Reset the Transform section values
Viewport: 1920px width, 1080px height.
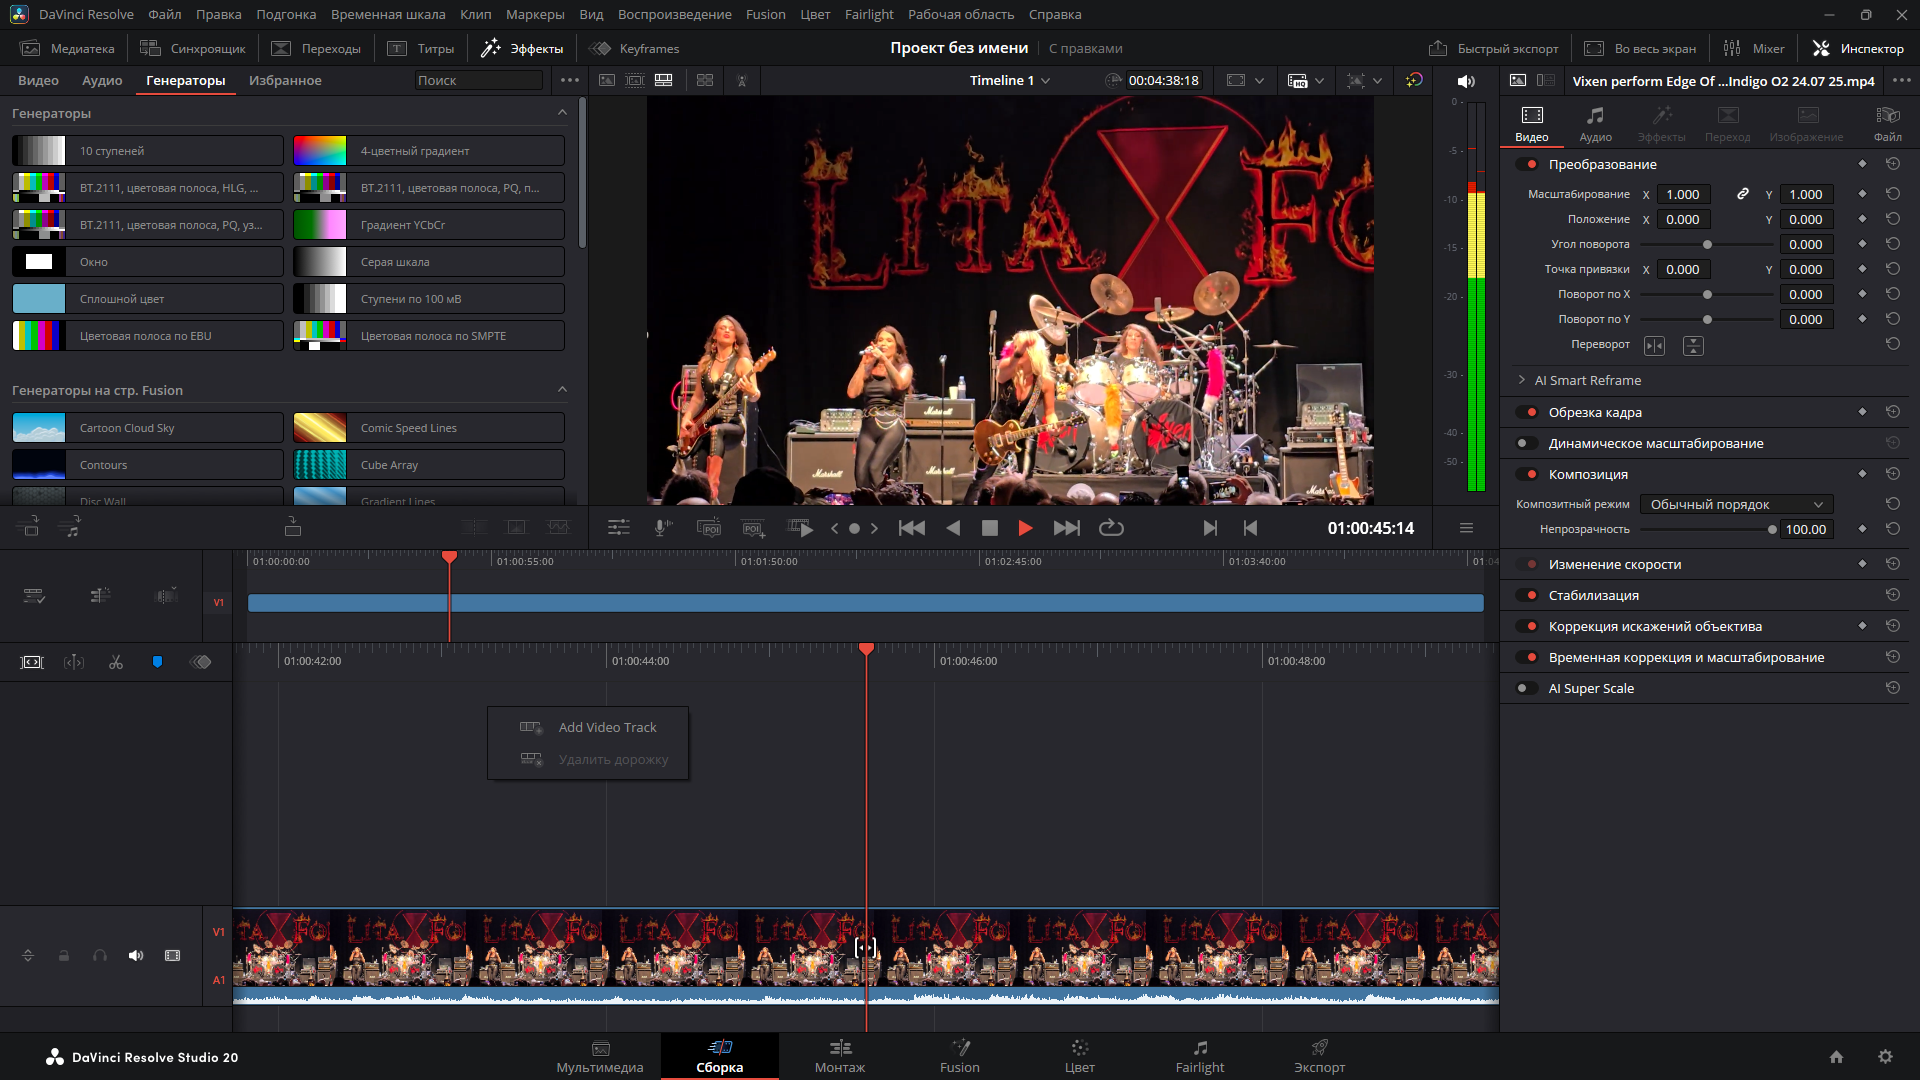[x=1892, y=164]
